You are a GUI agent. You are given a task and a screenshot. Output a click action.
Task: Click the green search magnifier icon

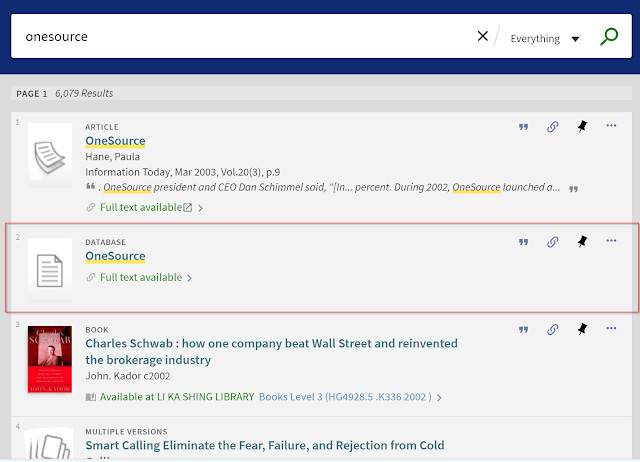tap(609, 37)
